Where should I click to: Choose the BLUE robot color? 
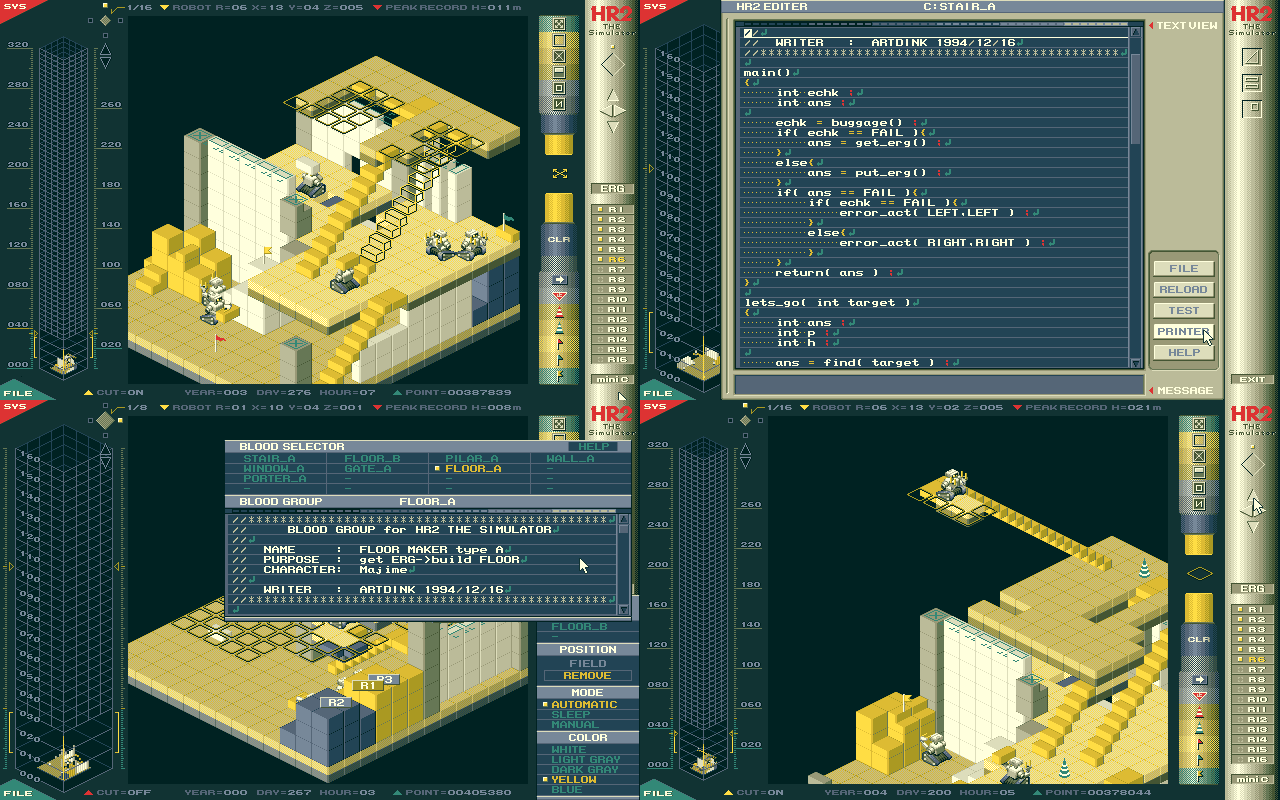(566, 790)
